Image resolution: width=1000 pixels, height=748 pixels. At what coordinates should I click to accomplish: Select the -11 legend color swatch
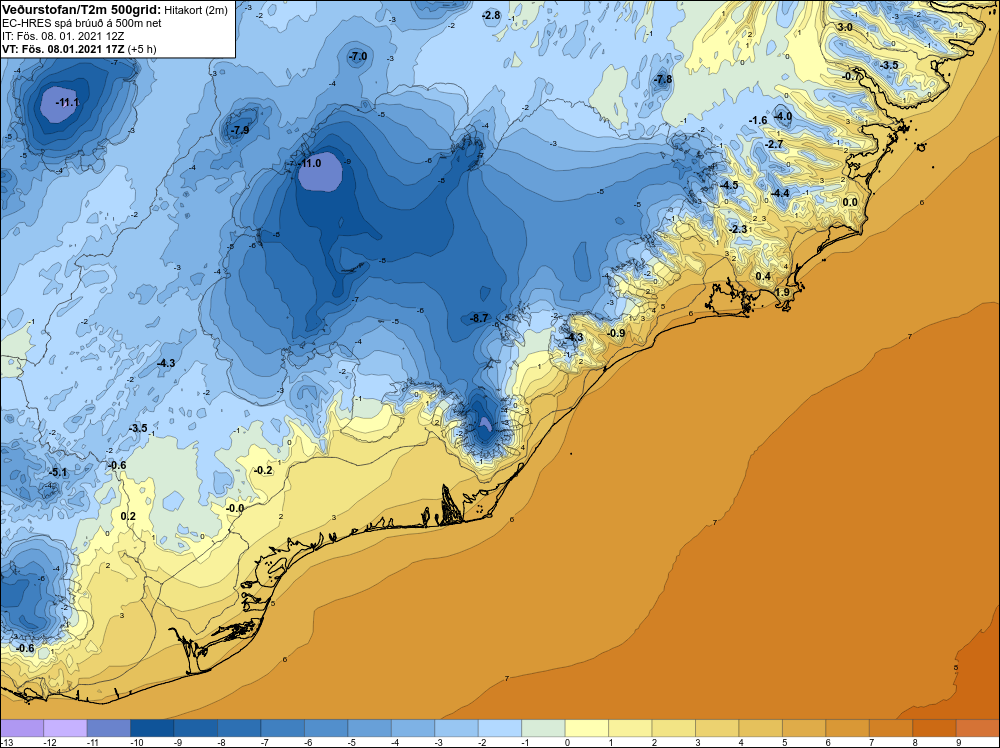pos(108,728)
